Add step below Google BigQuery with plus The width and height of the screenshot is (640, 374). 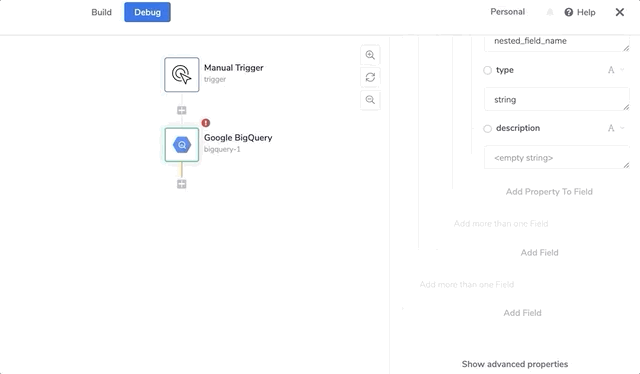182,184
